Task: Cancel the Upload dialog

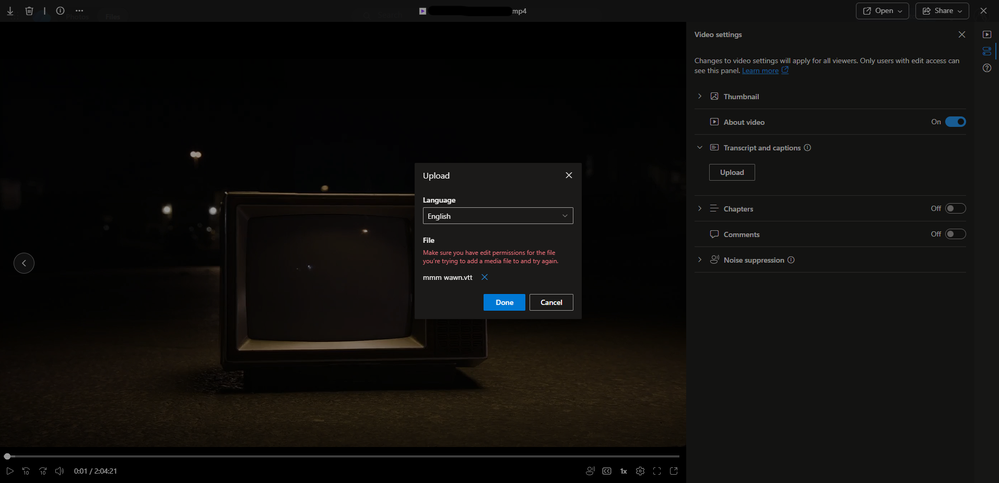Action: [x=551, y=302]
